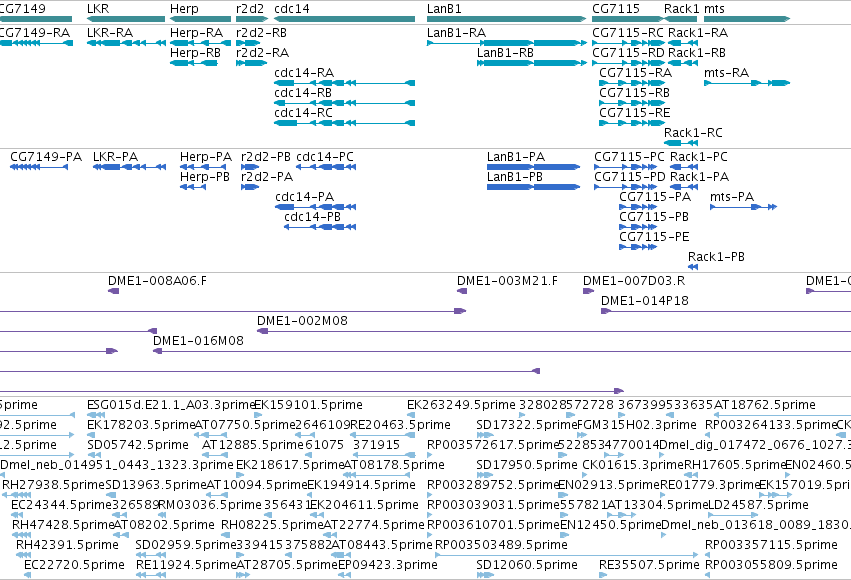Click the CG7149-PA protein glyph
851x580 pixels.
tap(39, 167)
